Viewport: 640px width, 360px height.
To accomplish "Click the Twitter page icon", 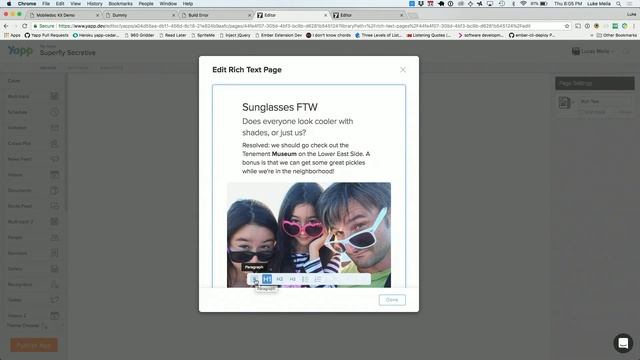I will pyautogui.click(x=54, y=300).
